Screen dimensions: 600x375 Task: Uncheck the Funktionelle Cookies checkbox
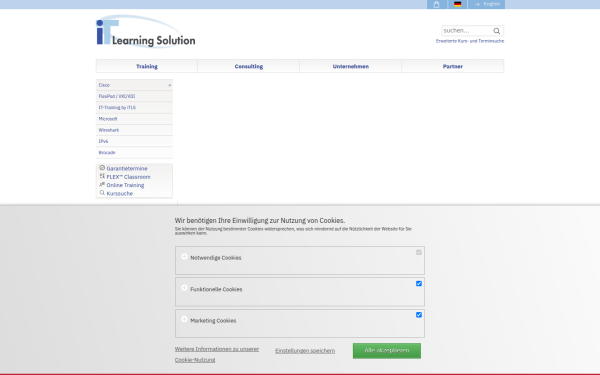pyautogui.click(x=419, y=284)
